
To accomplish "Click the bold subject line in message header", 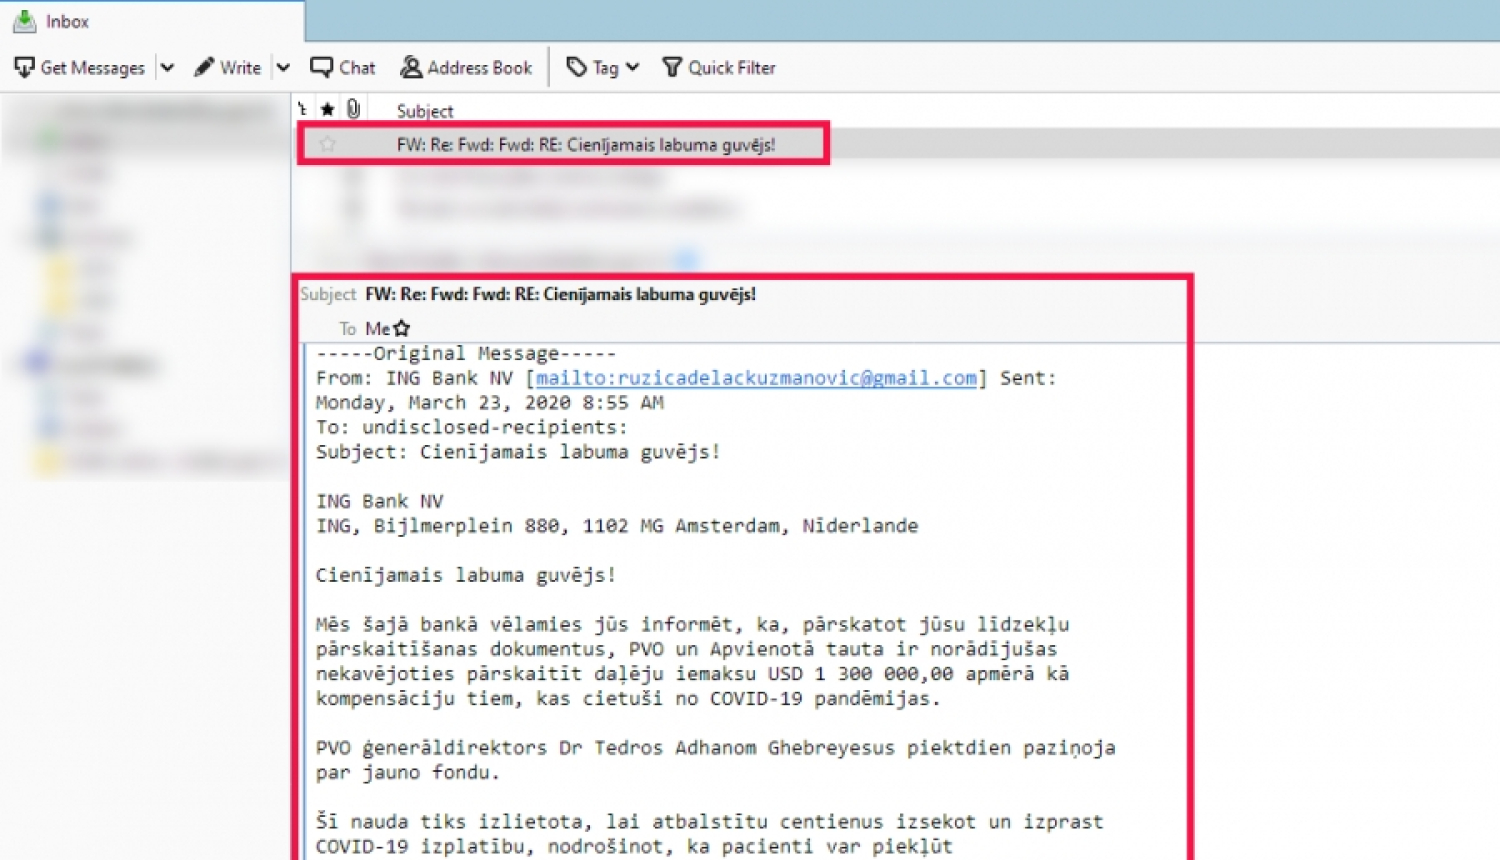I will click(x=560, y=294).
